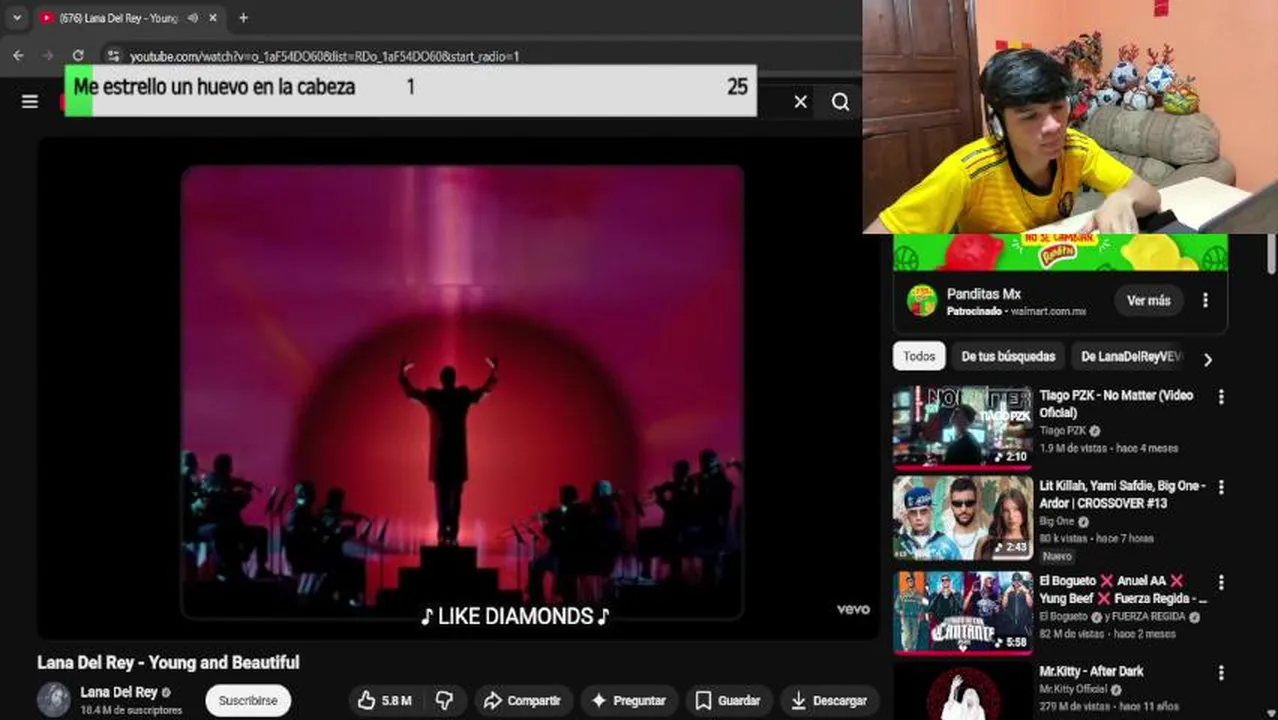Download the video with Descargar
1278x720 pixels.
tap(829, 701)
